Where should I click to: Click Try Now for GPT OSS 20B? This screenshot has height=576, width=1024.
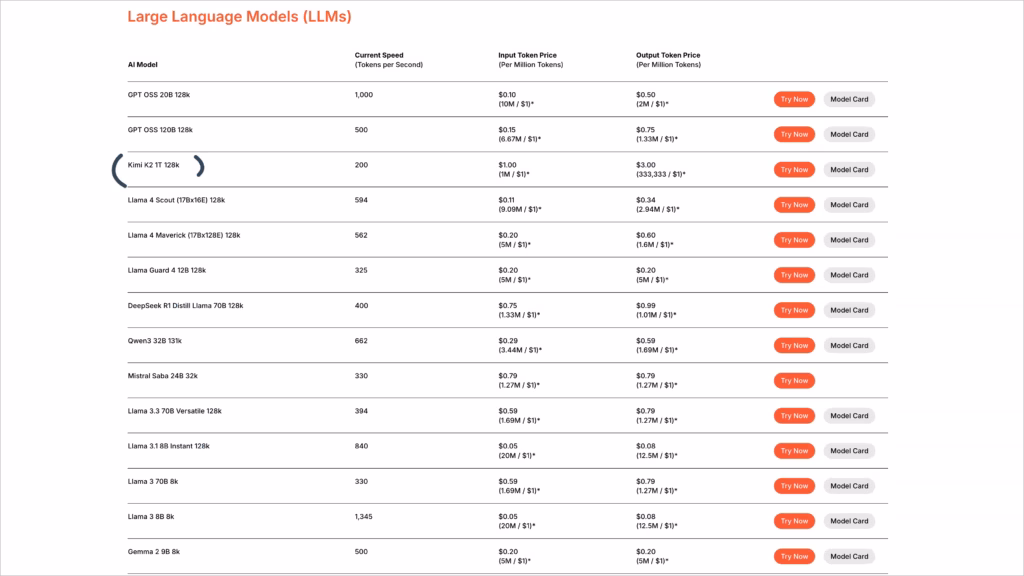794,99
